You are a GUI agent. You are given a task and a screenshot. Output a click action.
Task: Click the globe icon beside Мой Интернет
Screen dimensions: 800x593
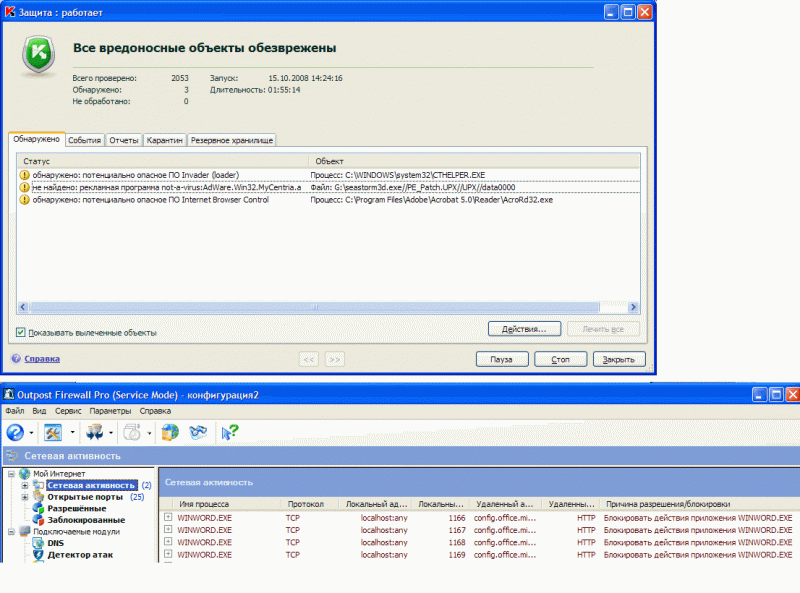[24, 474]
